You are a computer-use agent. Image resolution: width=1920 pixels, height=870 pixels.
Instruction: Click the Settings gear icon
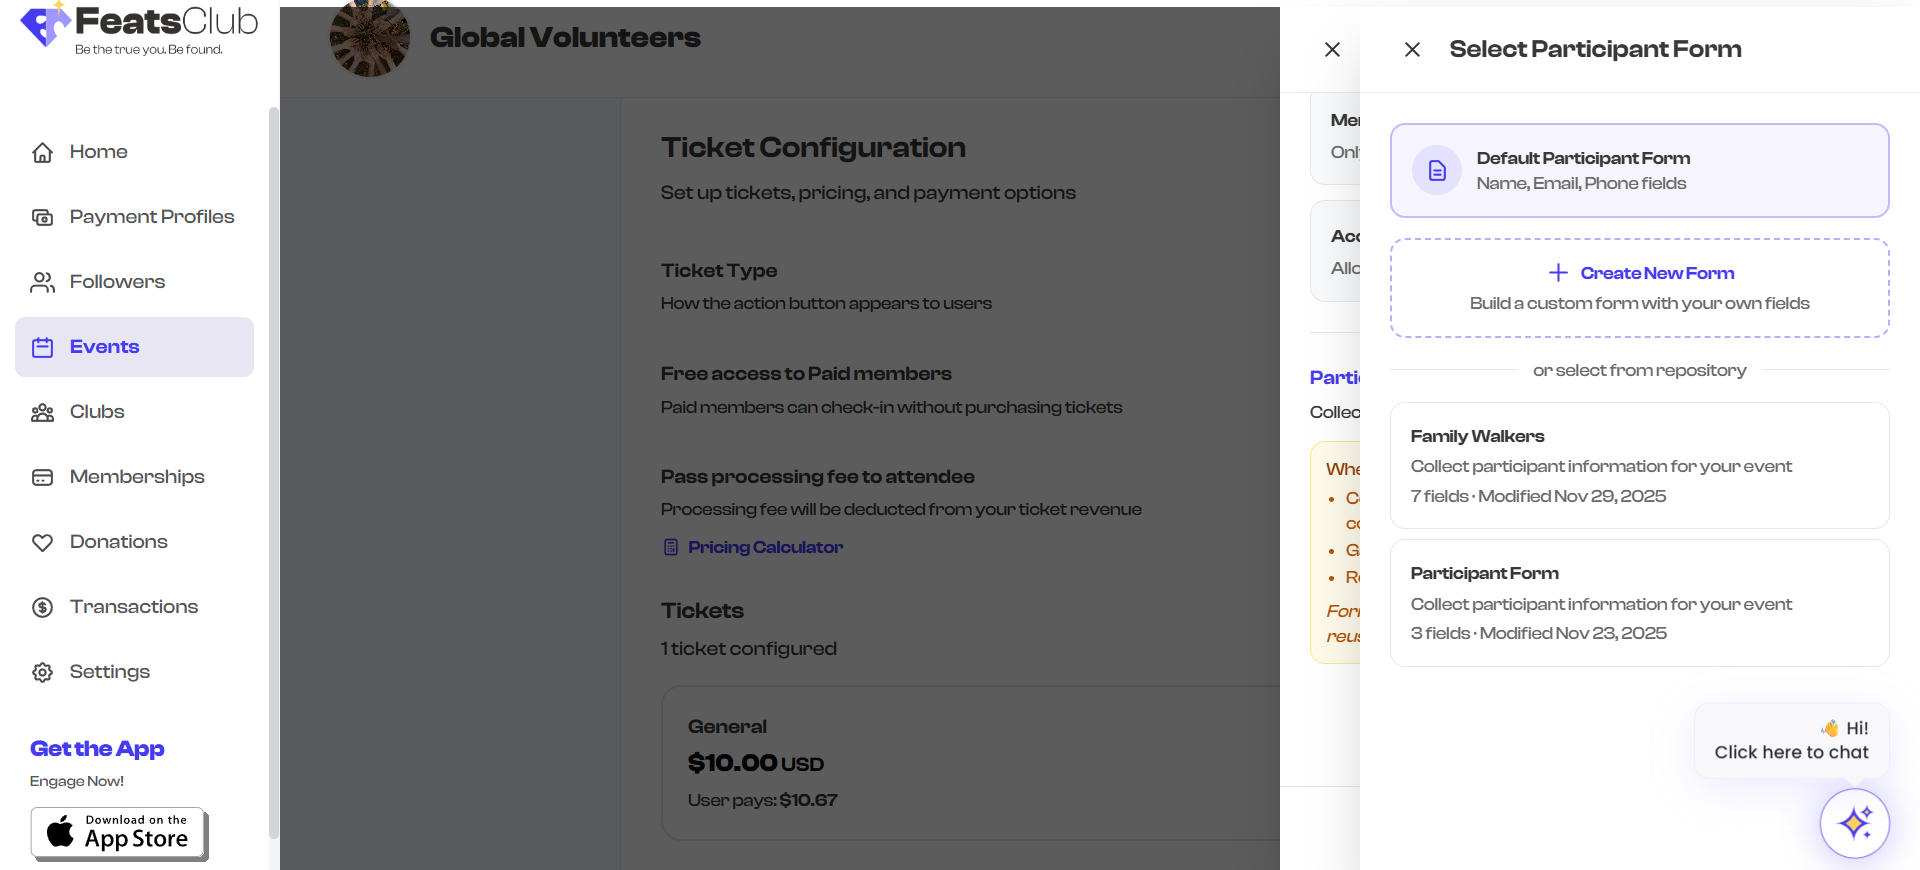pyautogui.click(x=42, y=672)
